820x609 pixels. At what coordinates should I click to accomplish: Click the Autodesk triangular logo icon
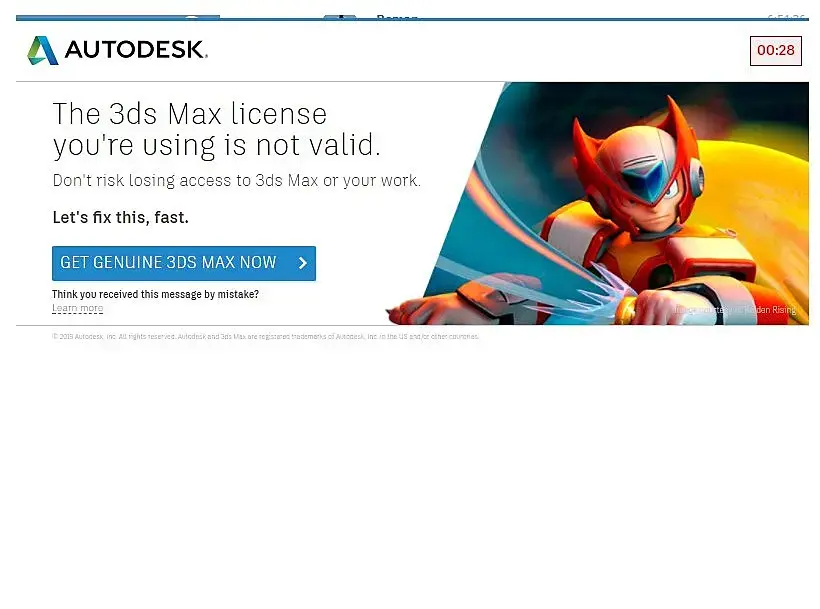pos(42,50)
